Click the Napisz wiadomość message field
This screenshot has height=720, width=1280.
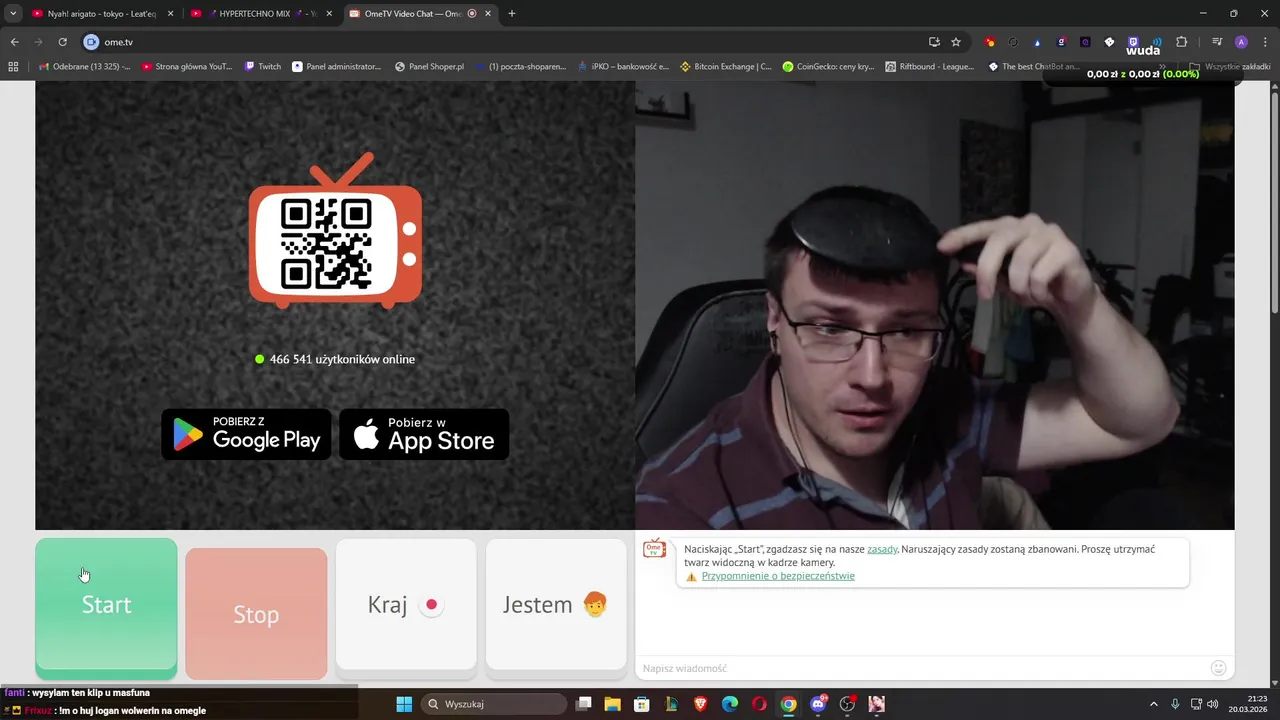tap(920, 668)
